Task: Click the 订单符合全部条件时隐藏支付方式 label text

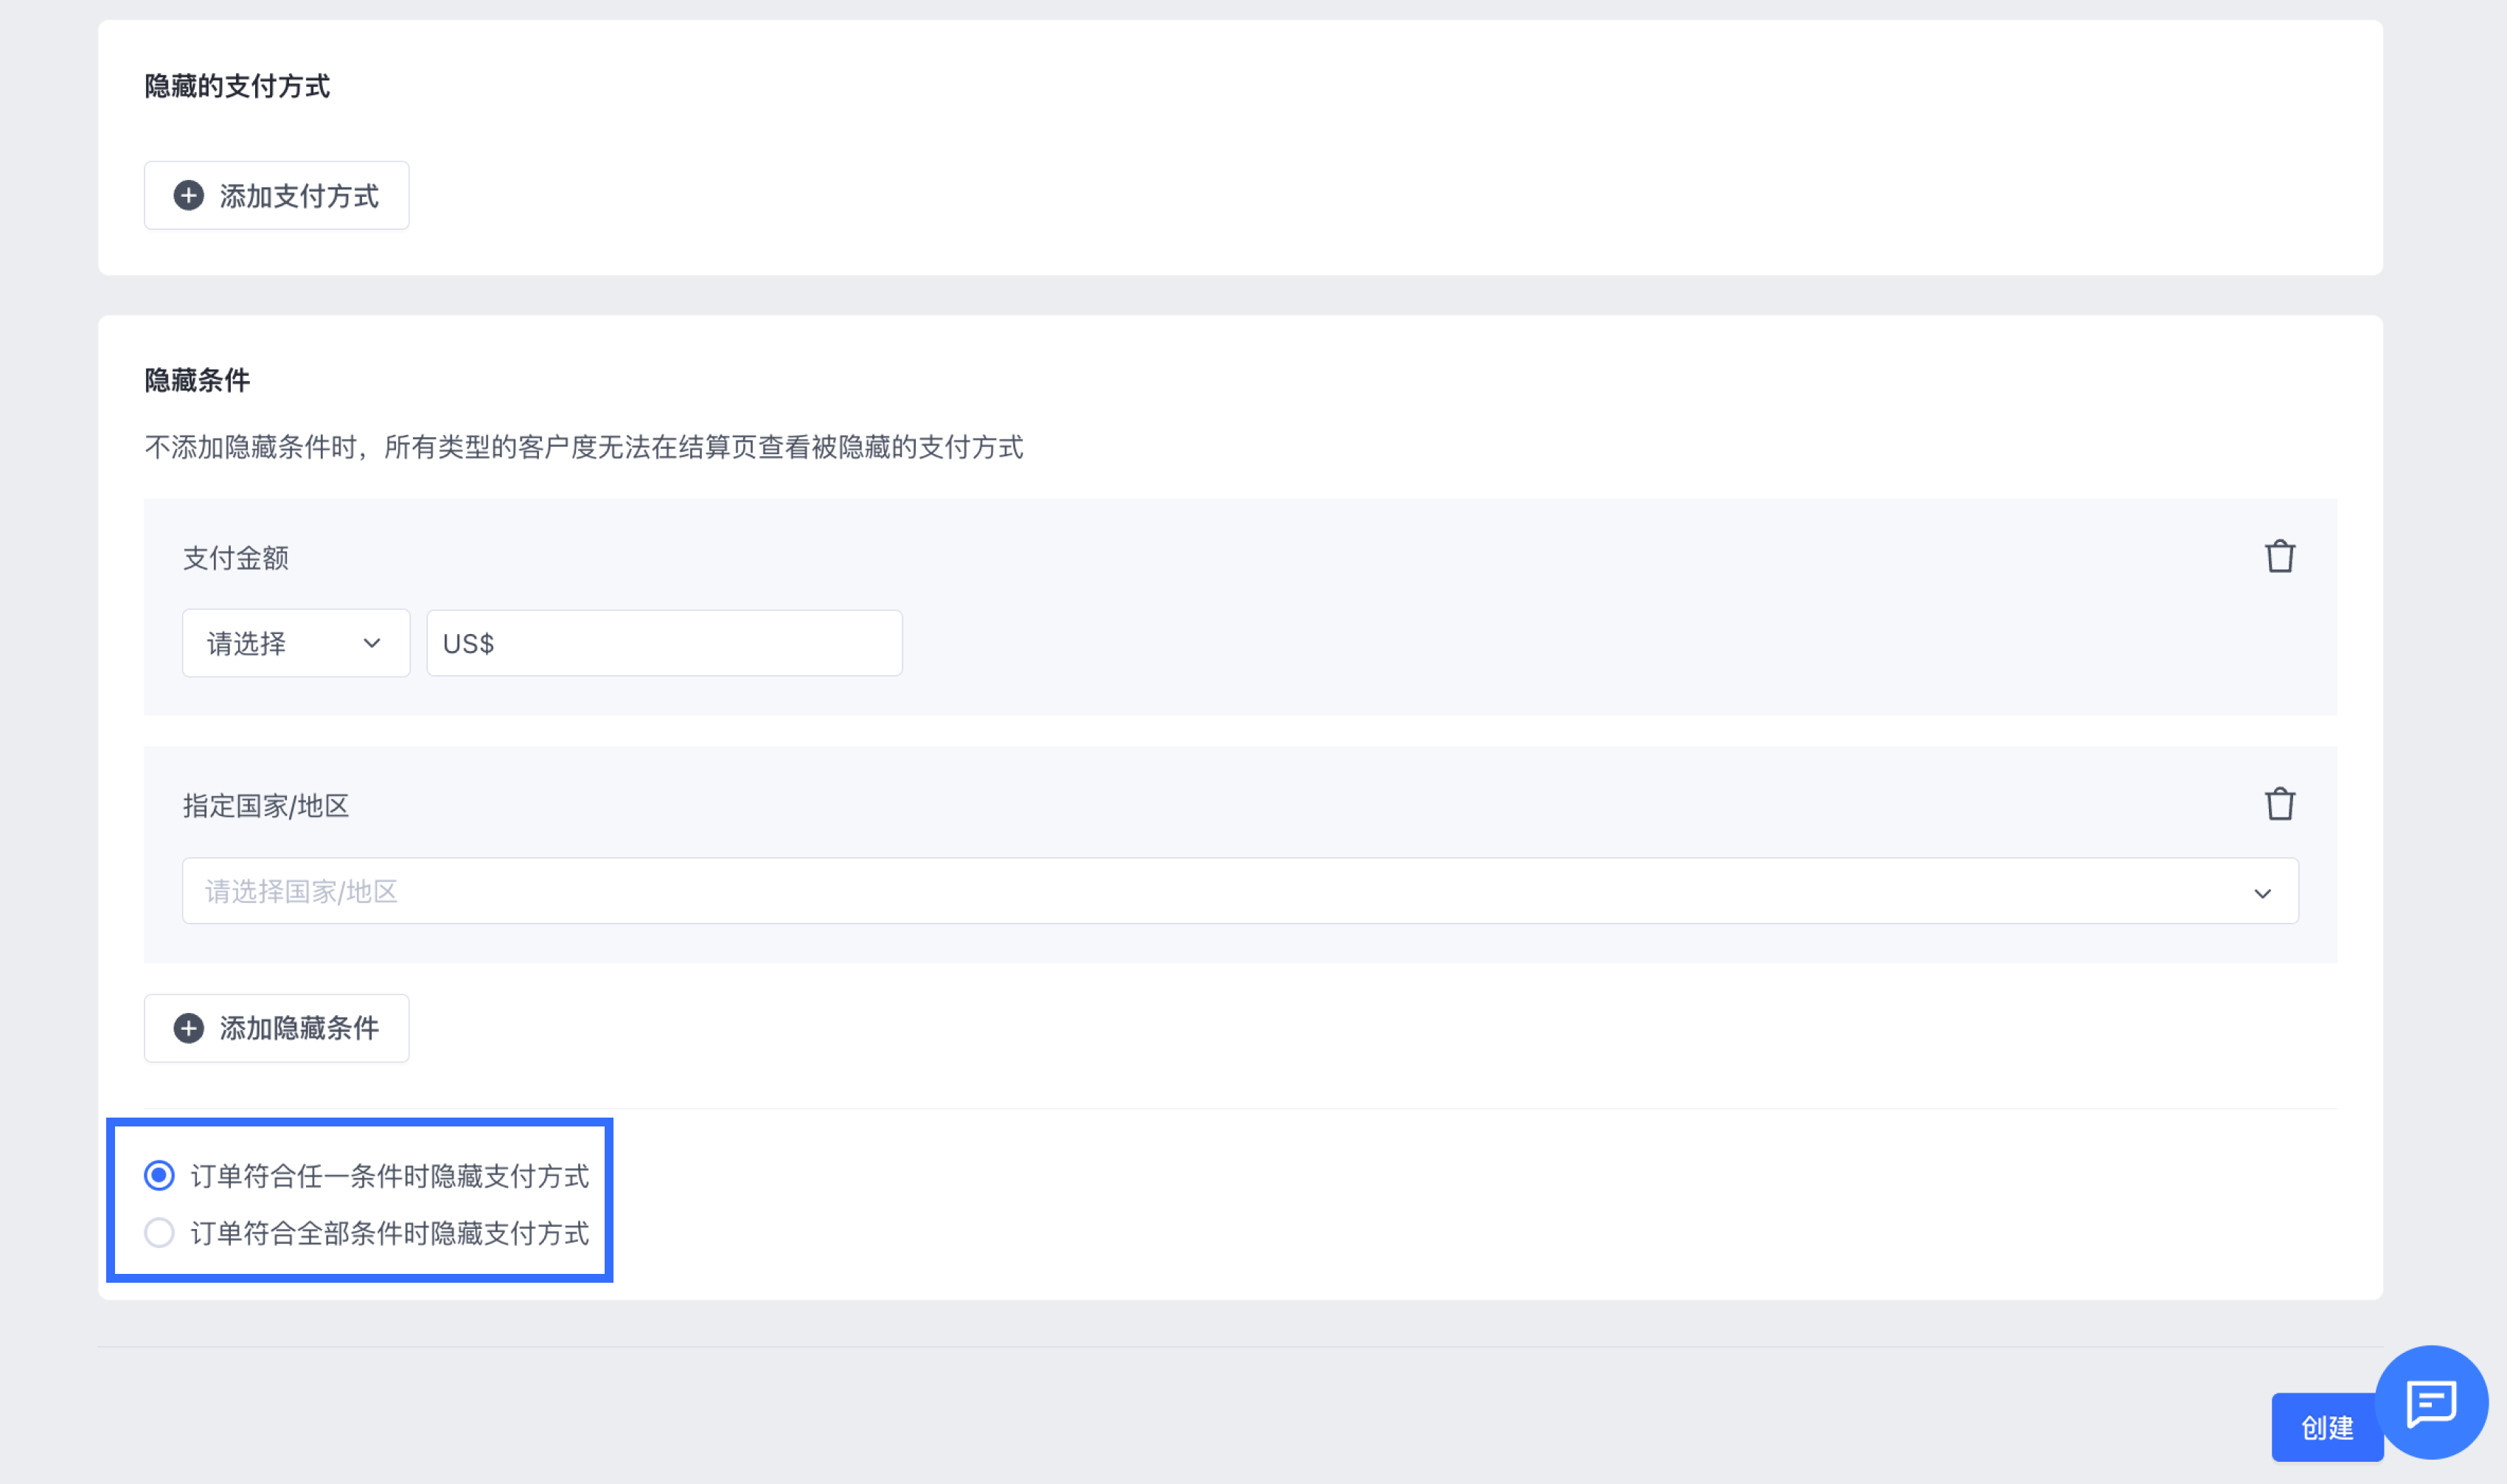Action: click(389, 1233)
